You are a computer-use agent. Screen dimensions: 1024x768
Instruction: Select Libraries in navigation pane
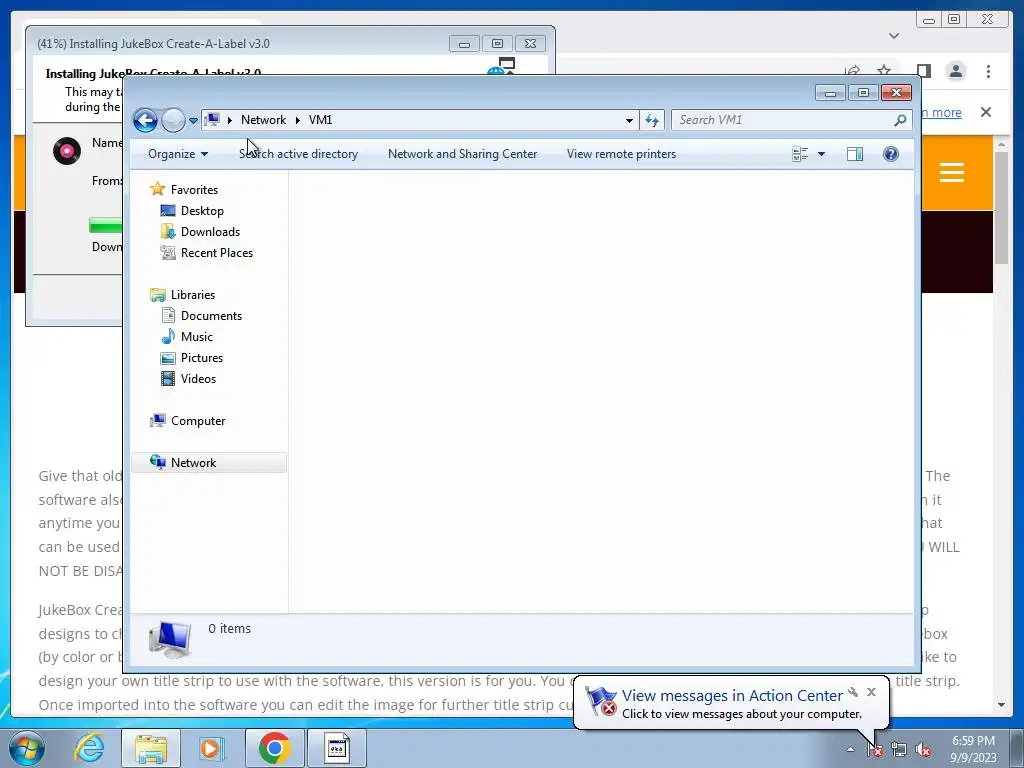193,295
